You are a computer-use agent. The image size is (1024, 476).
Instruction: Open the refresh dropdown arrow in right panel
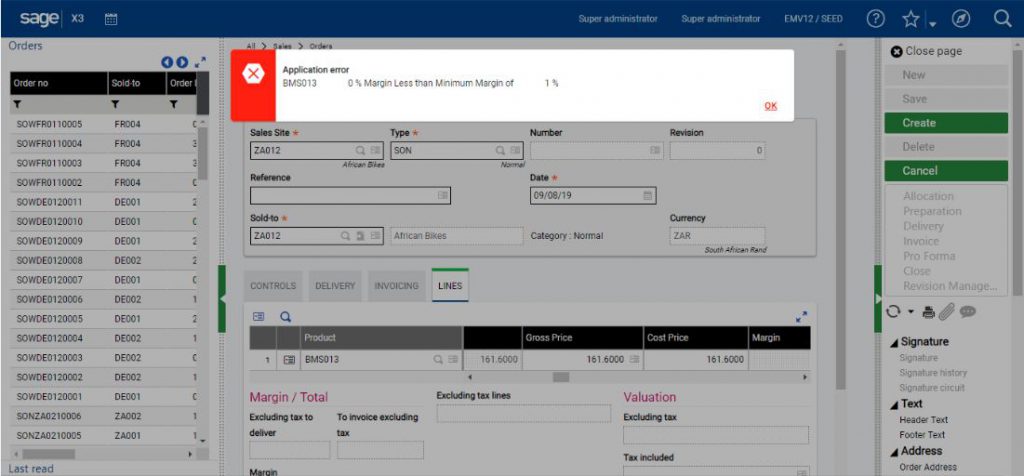coord(911,312)
